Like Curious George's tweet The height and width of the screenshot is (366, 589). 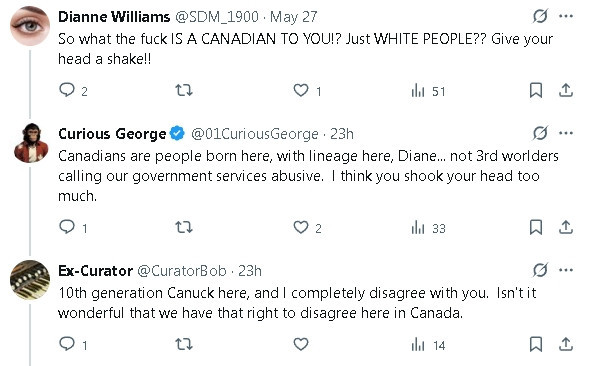coord(301,227)
